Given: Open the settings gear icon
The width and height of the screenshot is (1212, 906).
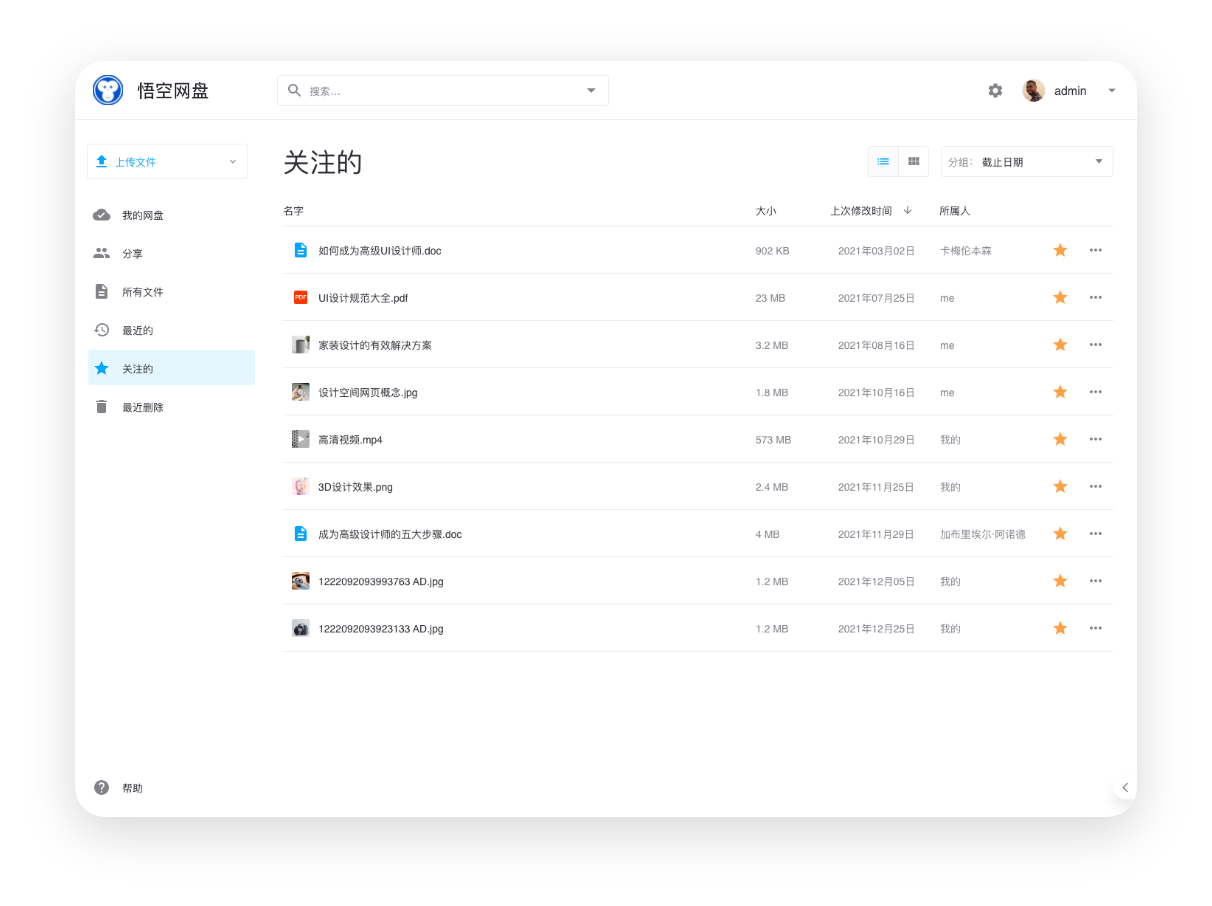Looking at the screenshot, I should click(995, 90).
